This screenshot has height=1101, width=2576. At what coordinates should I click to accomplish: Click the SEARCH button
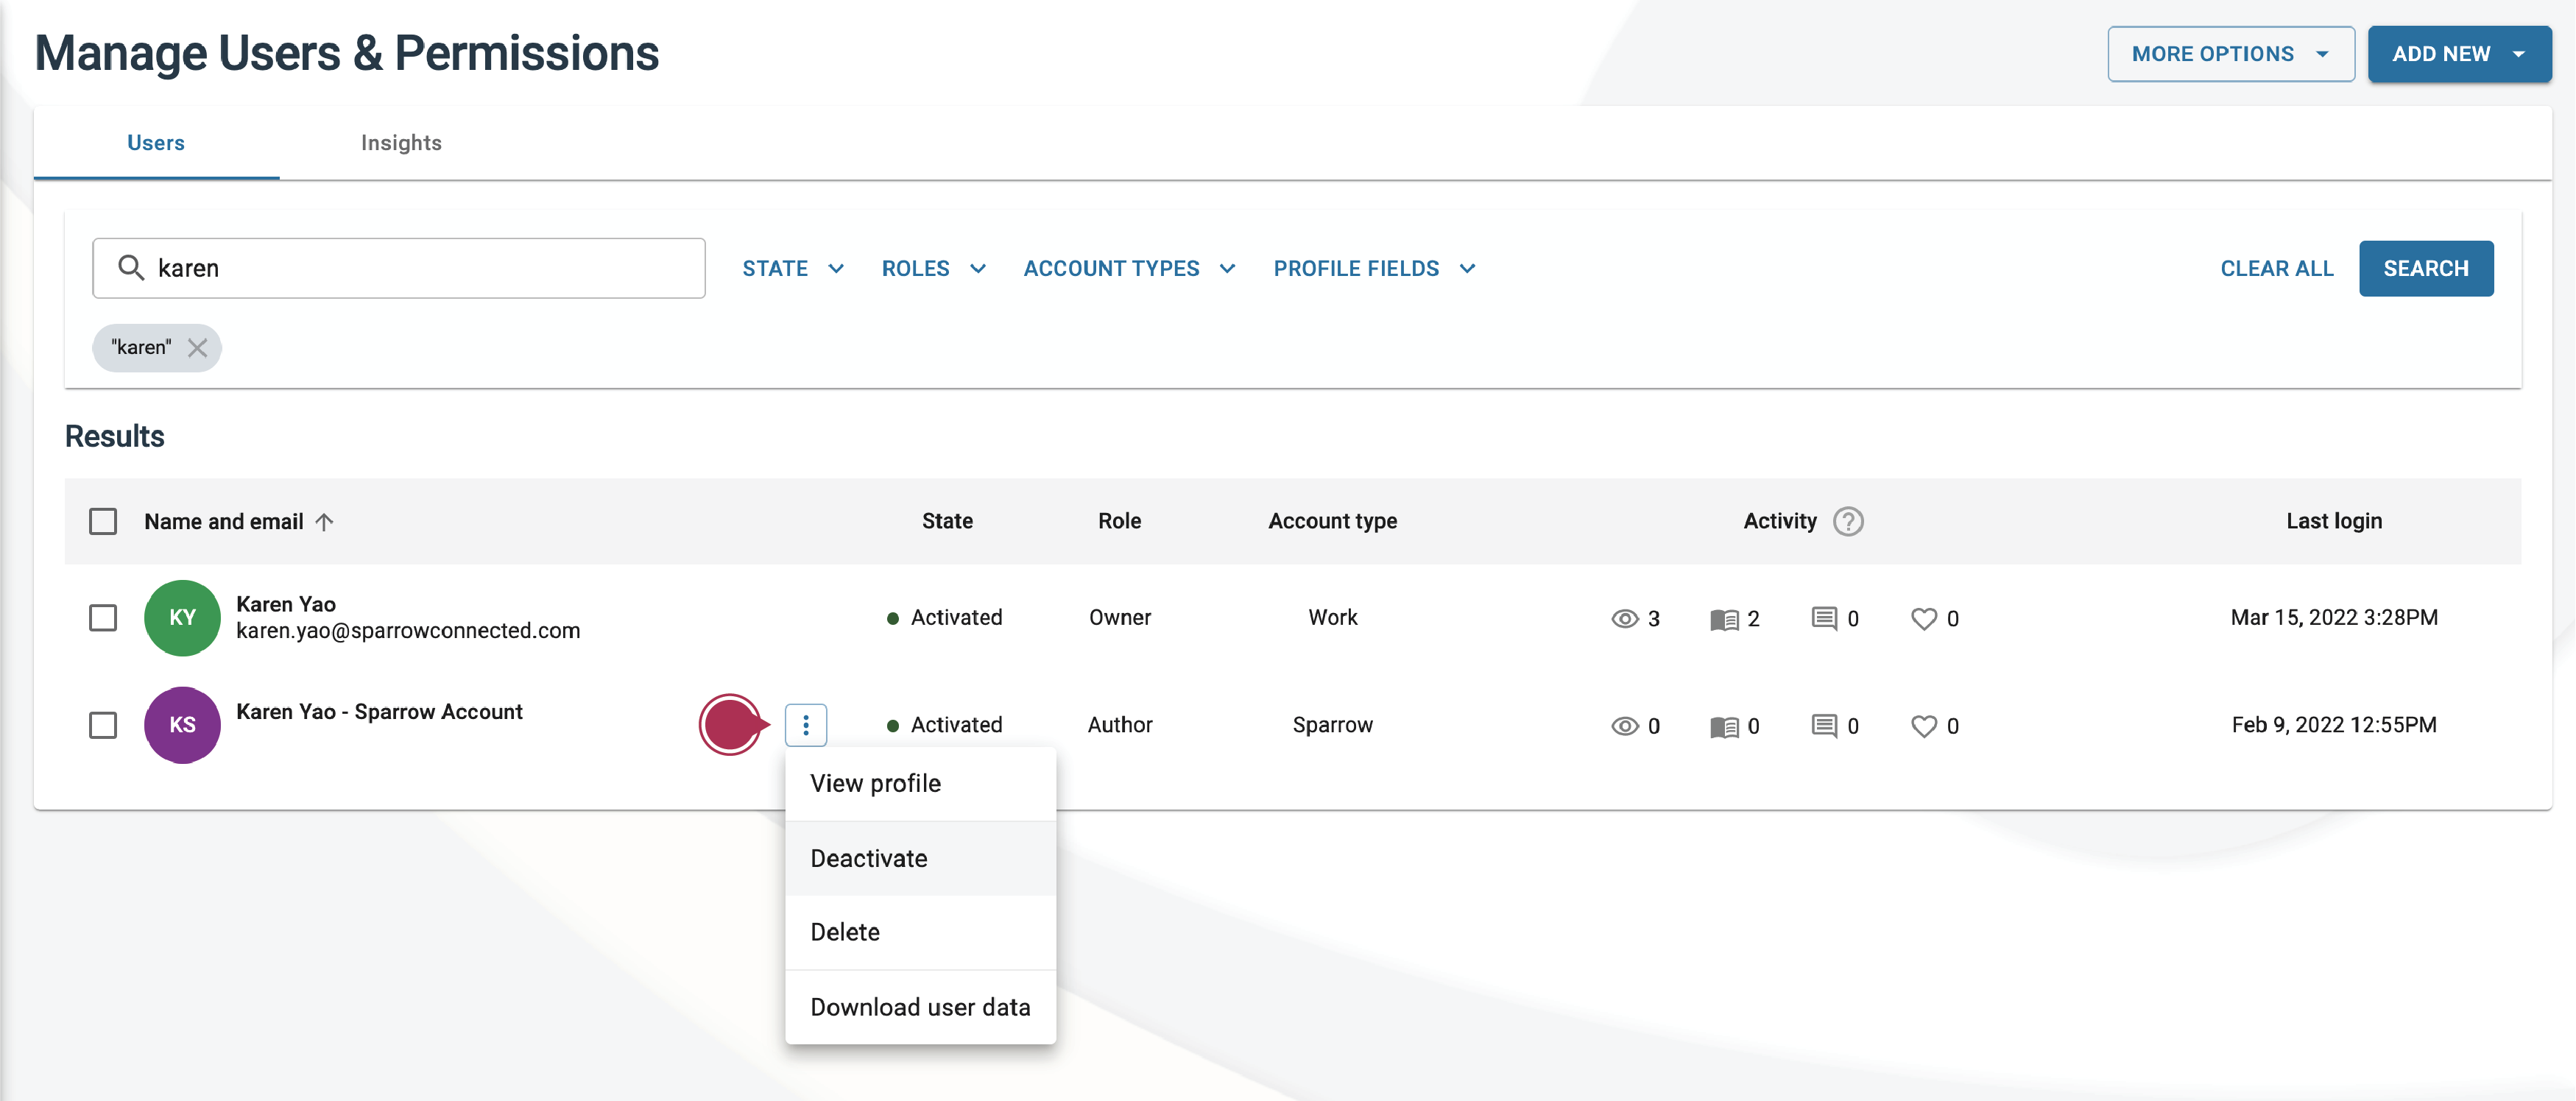[x=2425, y=268]
